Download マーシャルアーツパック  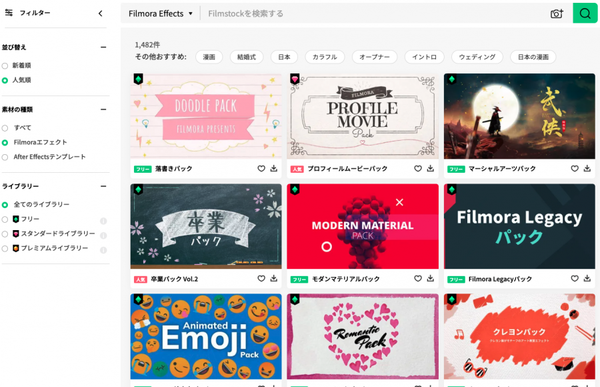point(587,168)
